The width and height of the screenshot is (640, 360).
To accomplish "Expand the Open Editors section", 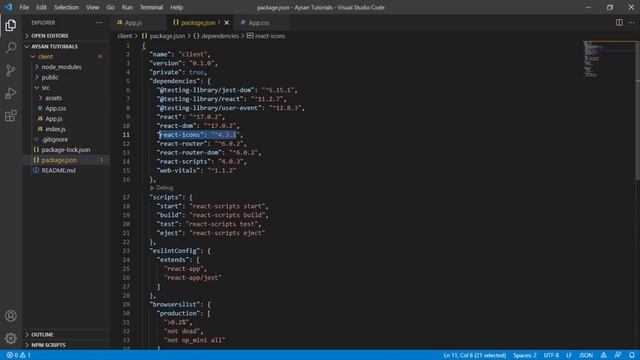I will tap(66, 36).
